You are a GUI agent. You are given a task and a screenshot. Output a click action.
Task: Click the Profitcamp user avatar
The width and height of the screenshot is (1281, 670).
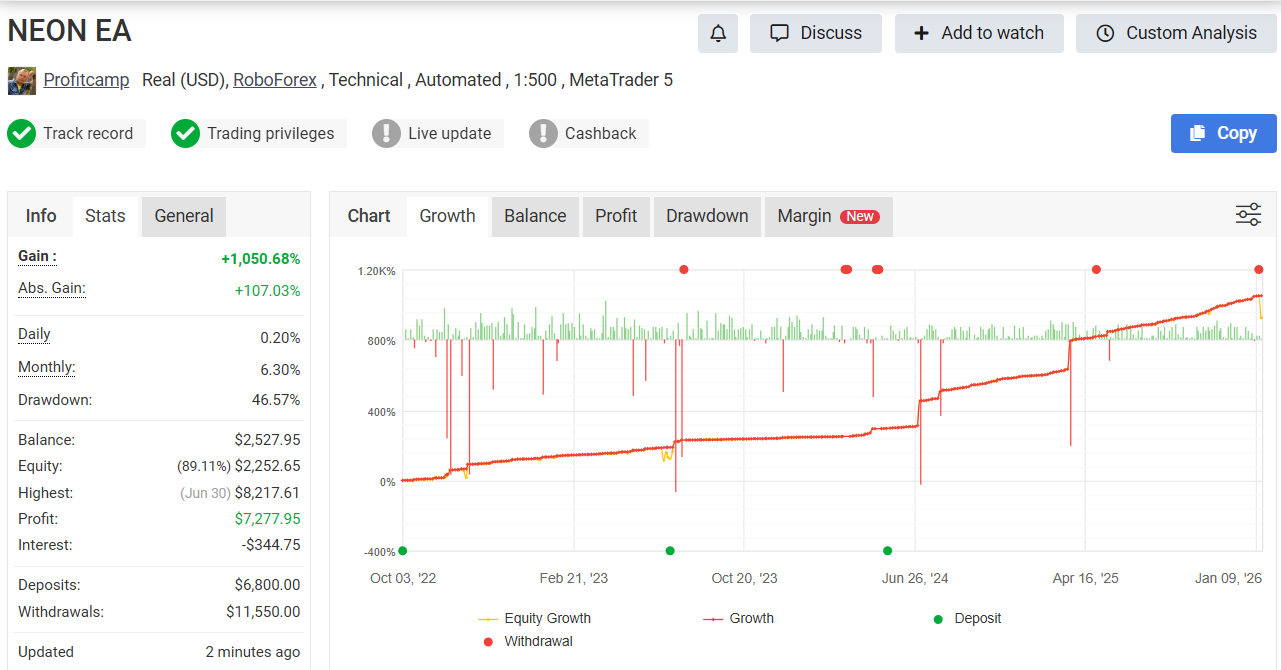pos(22,81)
